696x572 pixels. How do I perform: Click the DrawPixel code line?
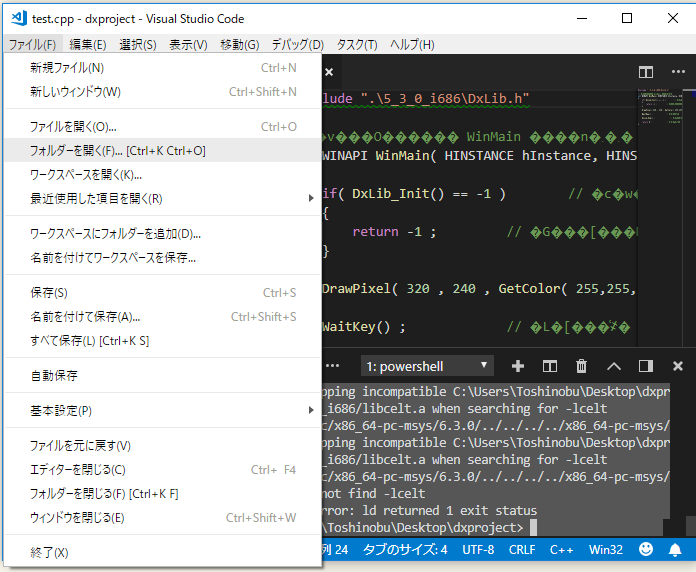click(479, 289)
